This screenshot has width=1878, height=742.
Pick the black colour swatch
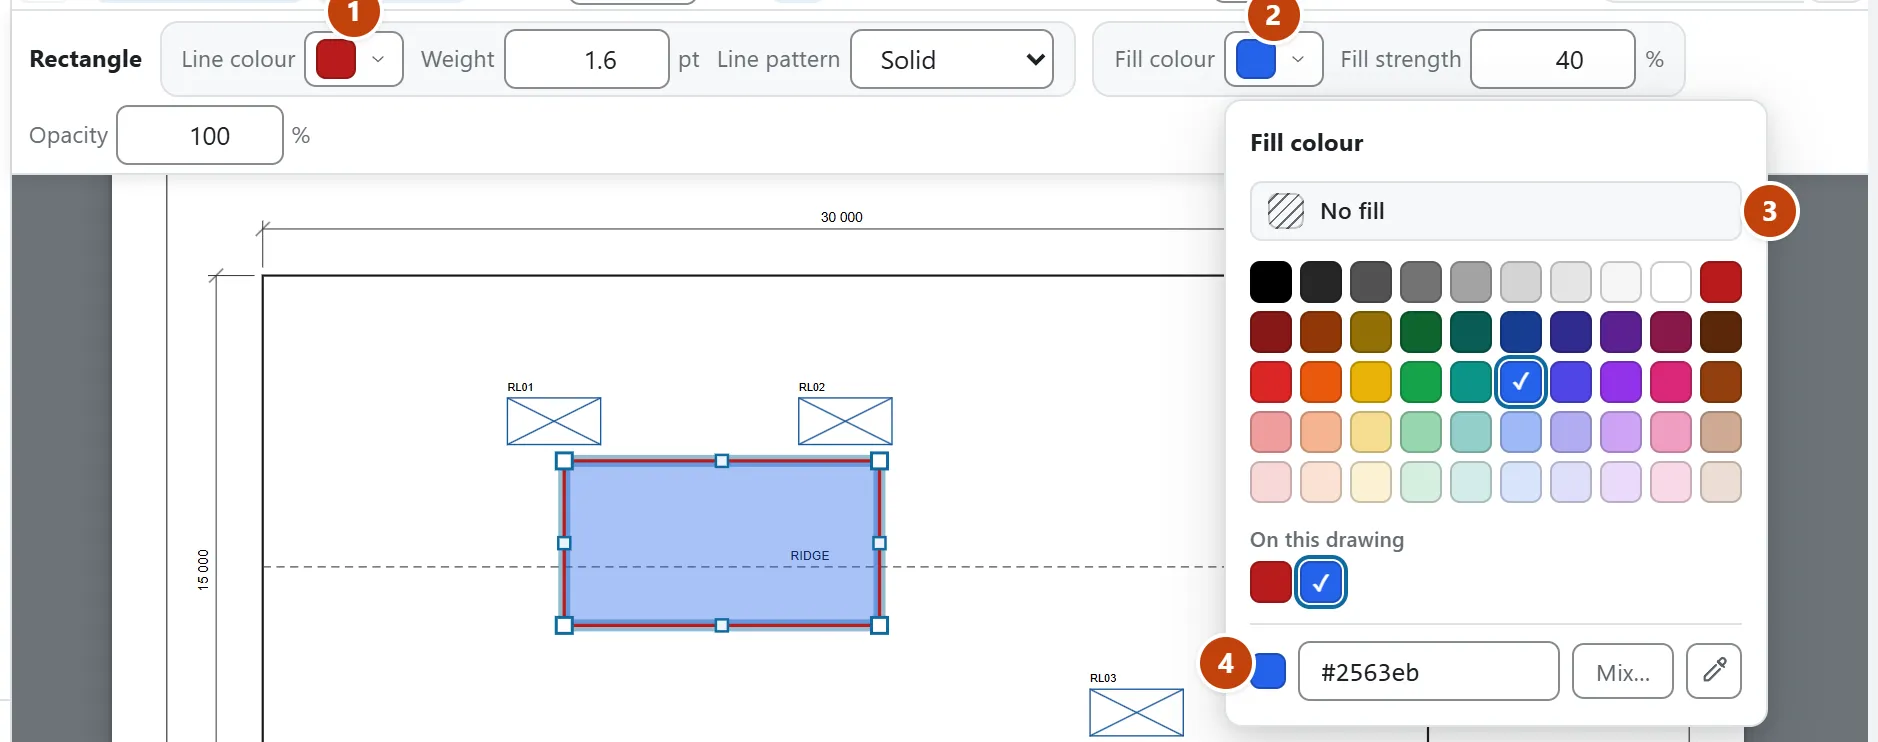[x=1271, y=282]
